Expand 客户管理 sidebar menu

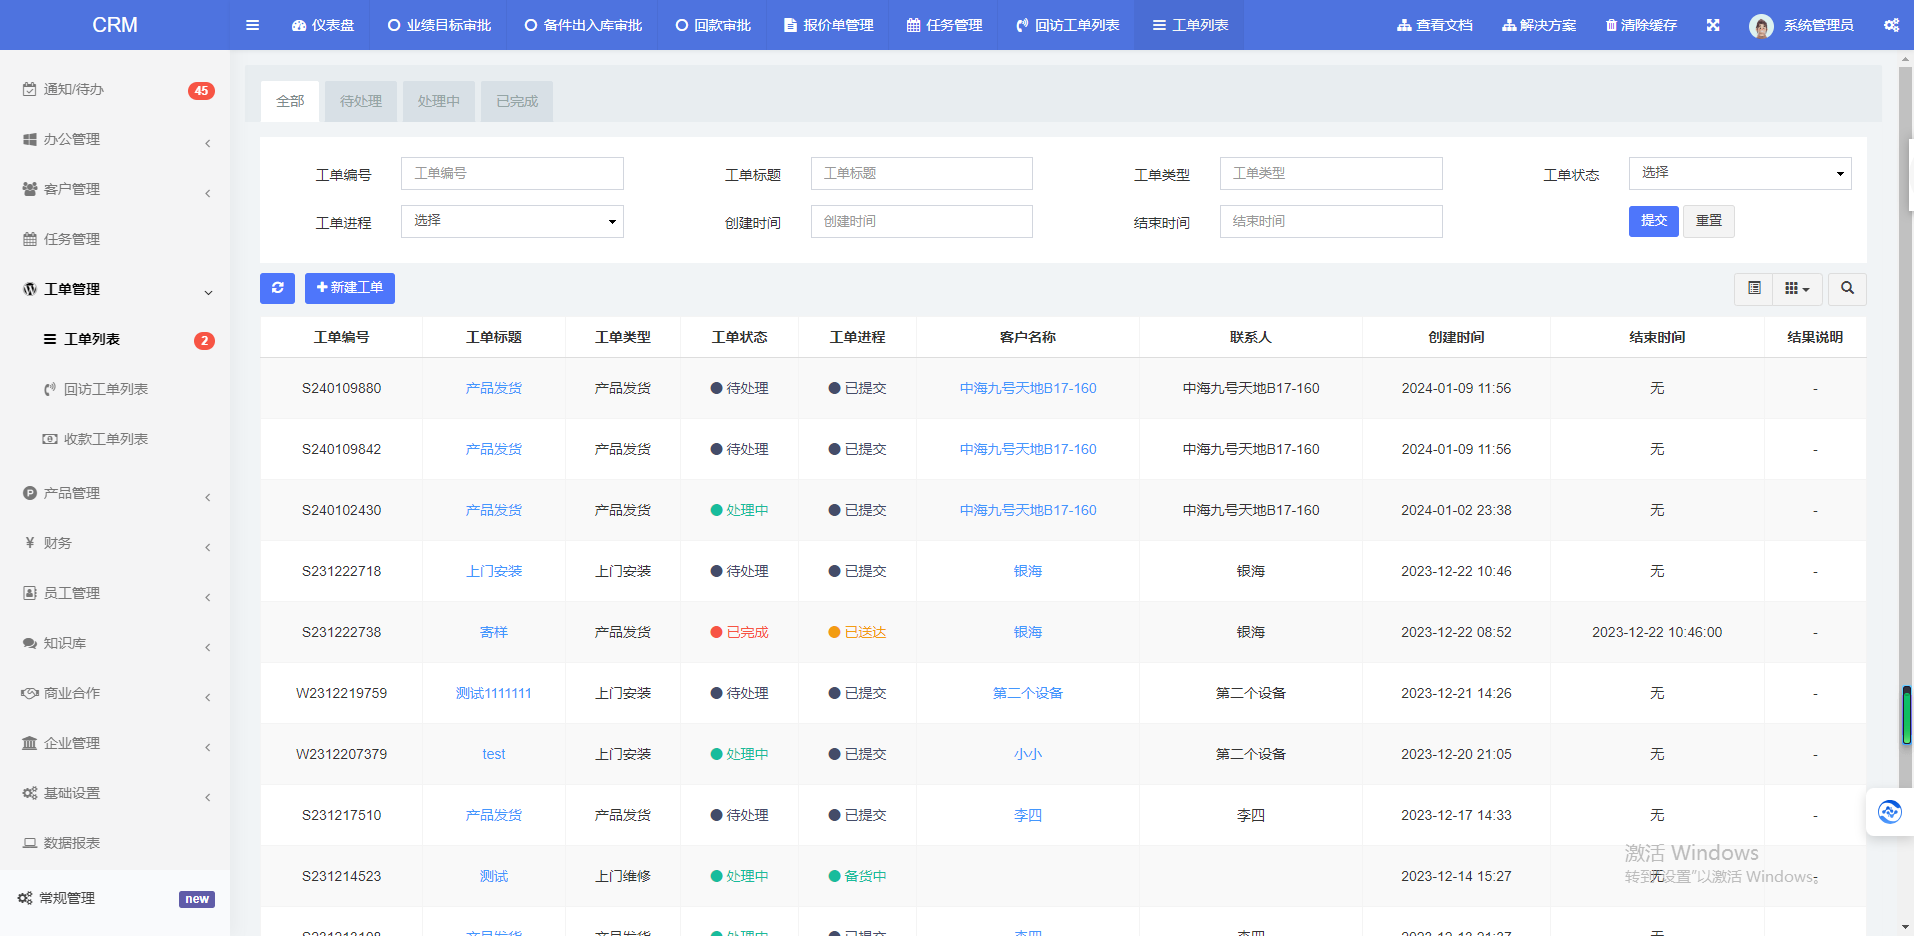[115, 189]
